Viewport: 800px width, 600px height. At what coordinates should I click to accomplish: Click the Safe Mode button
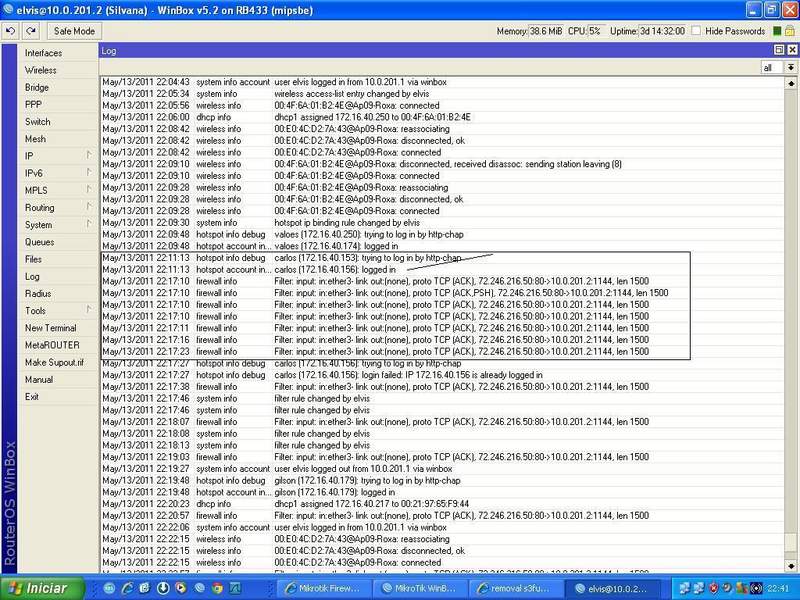[x=74, y=31]
